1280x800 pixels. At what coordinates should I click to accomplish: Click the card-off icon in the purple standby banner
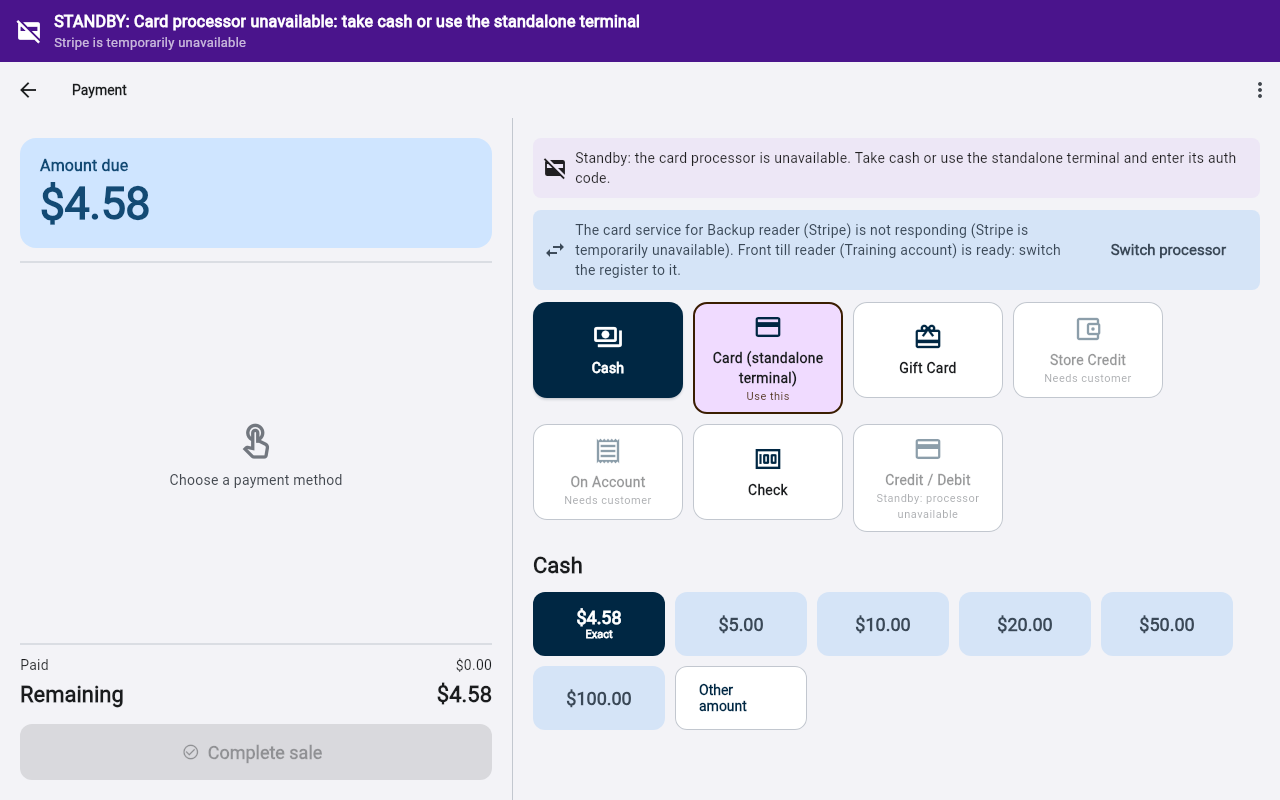point(29,31)
